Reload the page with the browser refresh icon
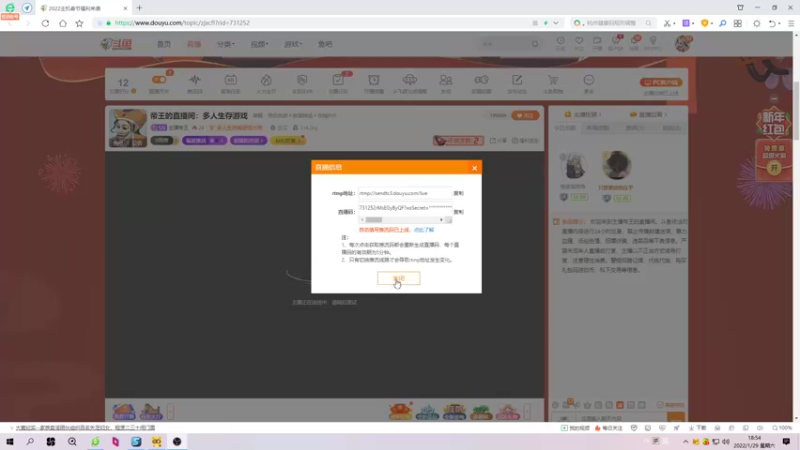 tap(45, 23)
